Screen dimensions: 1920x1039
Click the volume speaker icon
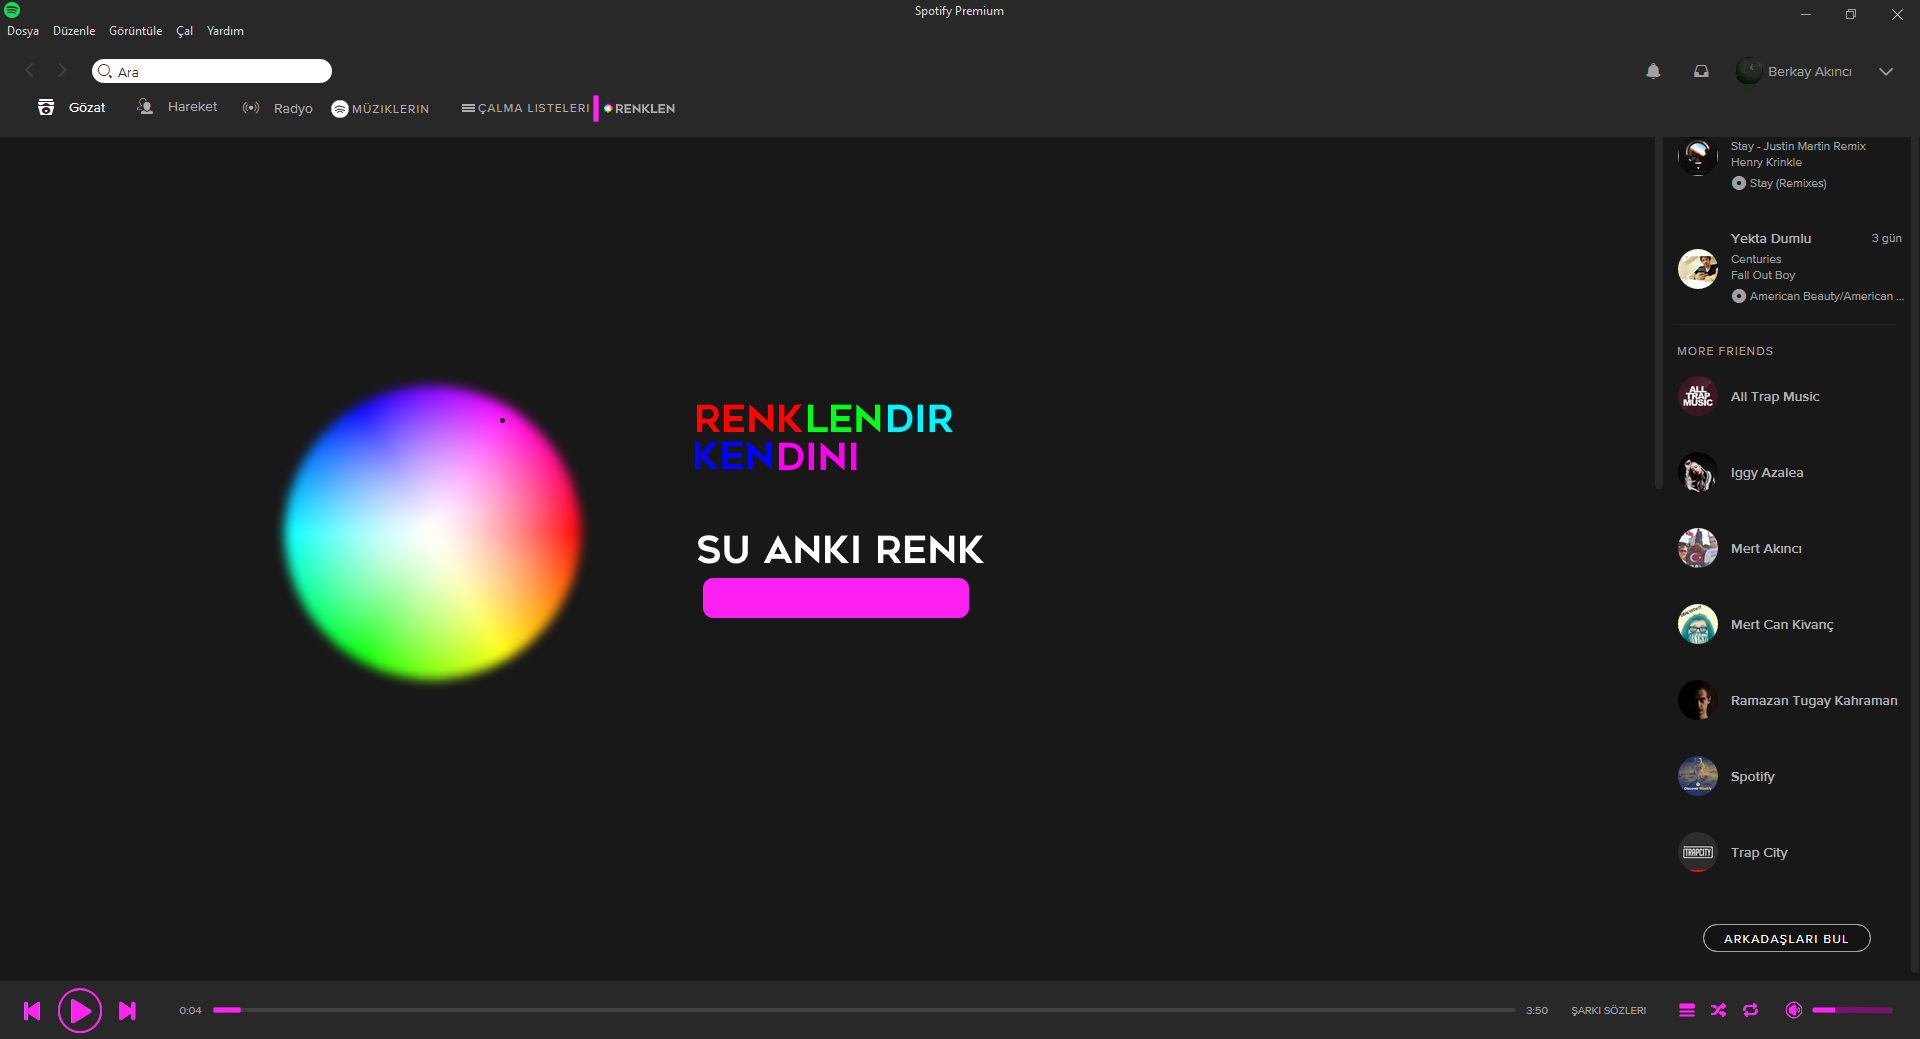1794,1010
